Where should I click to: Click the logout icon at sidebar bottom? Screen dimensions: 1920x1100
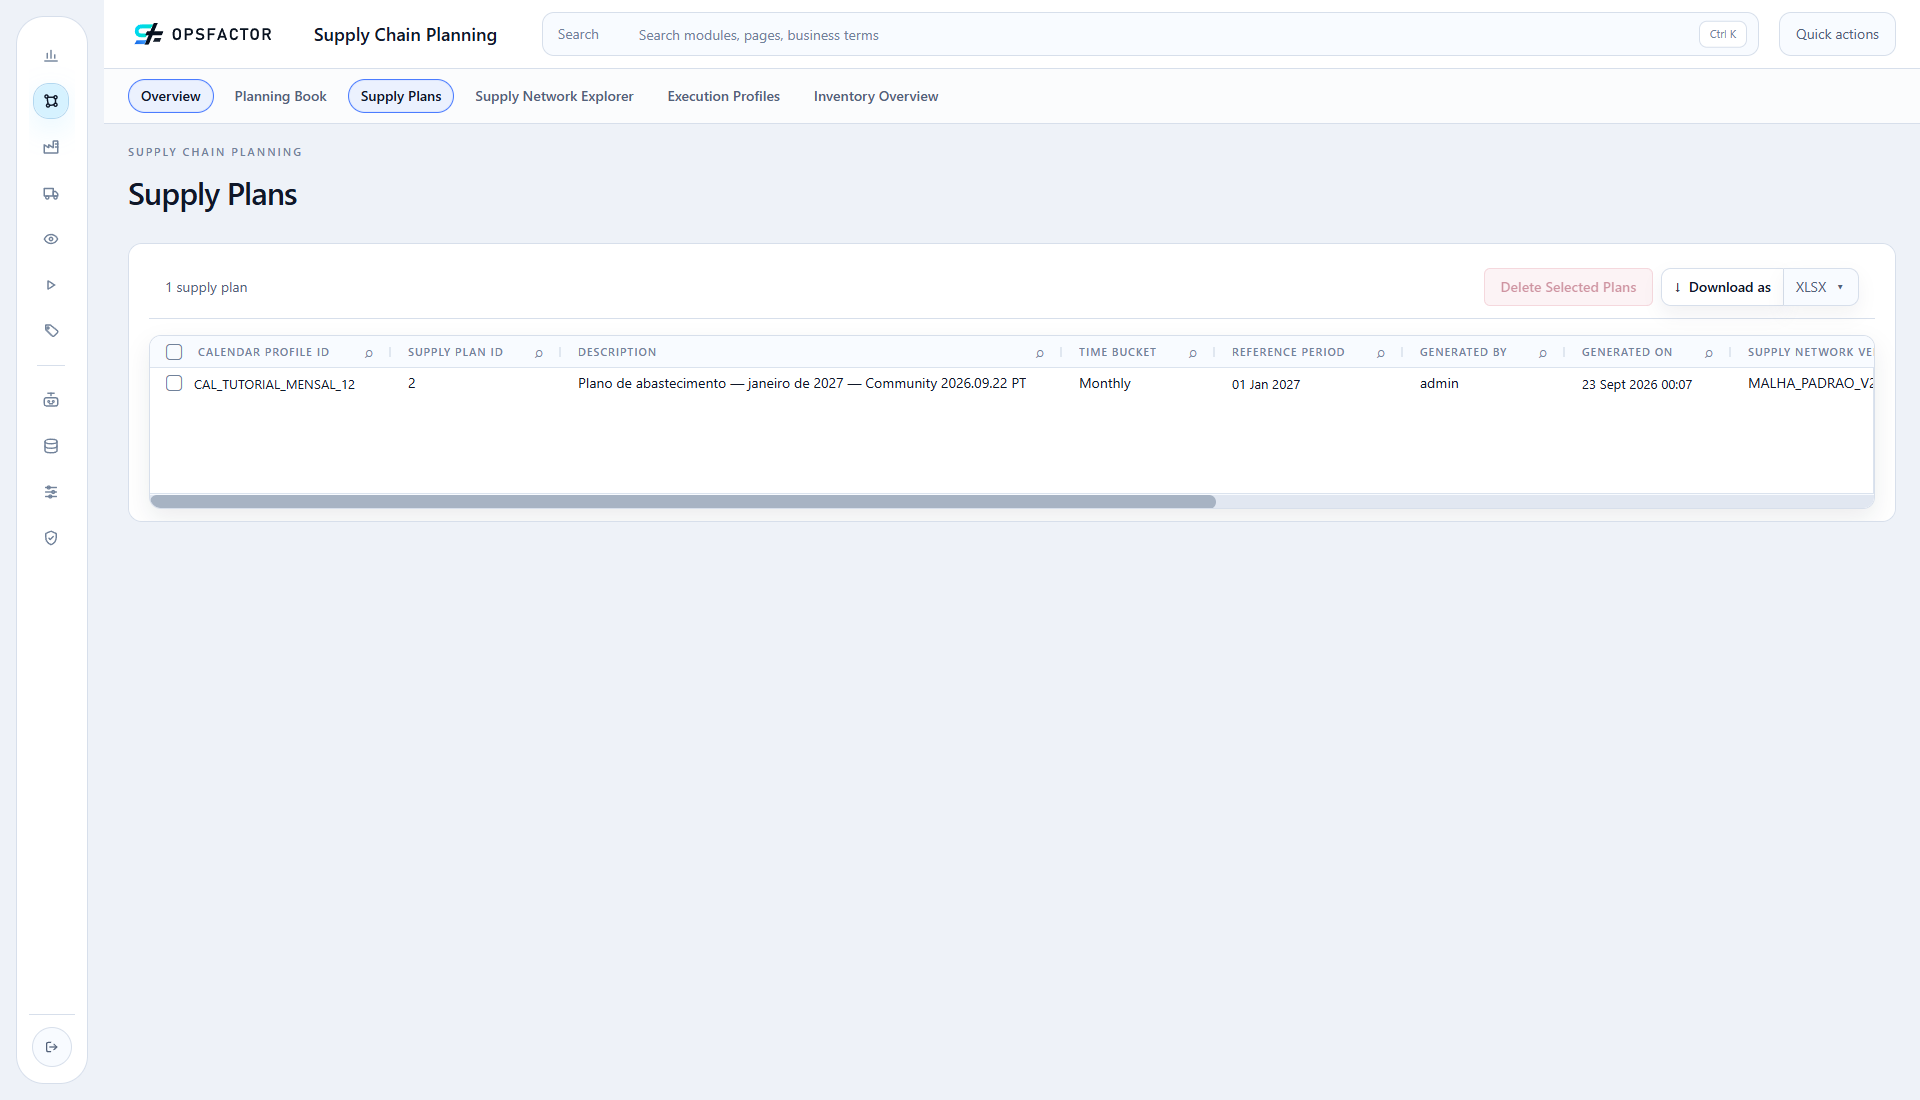[x=52, y=1047]
